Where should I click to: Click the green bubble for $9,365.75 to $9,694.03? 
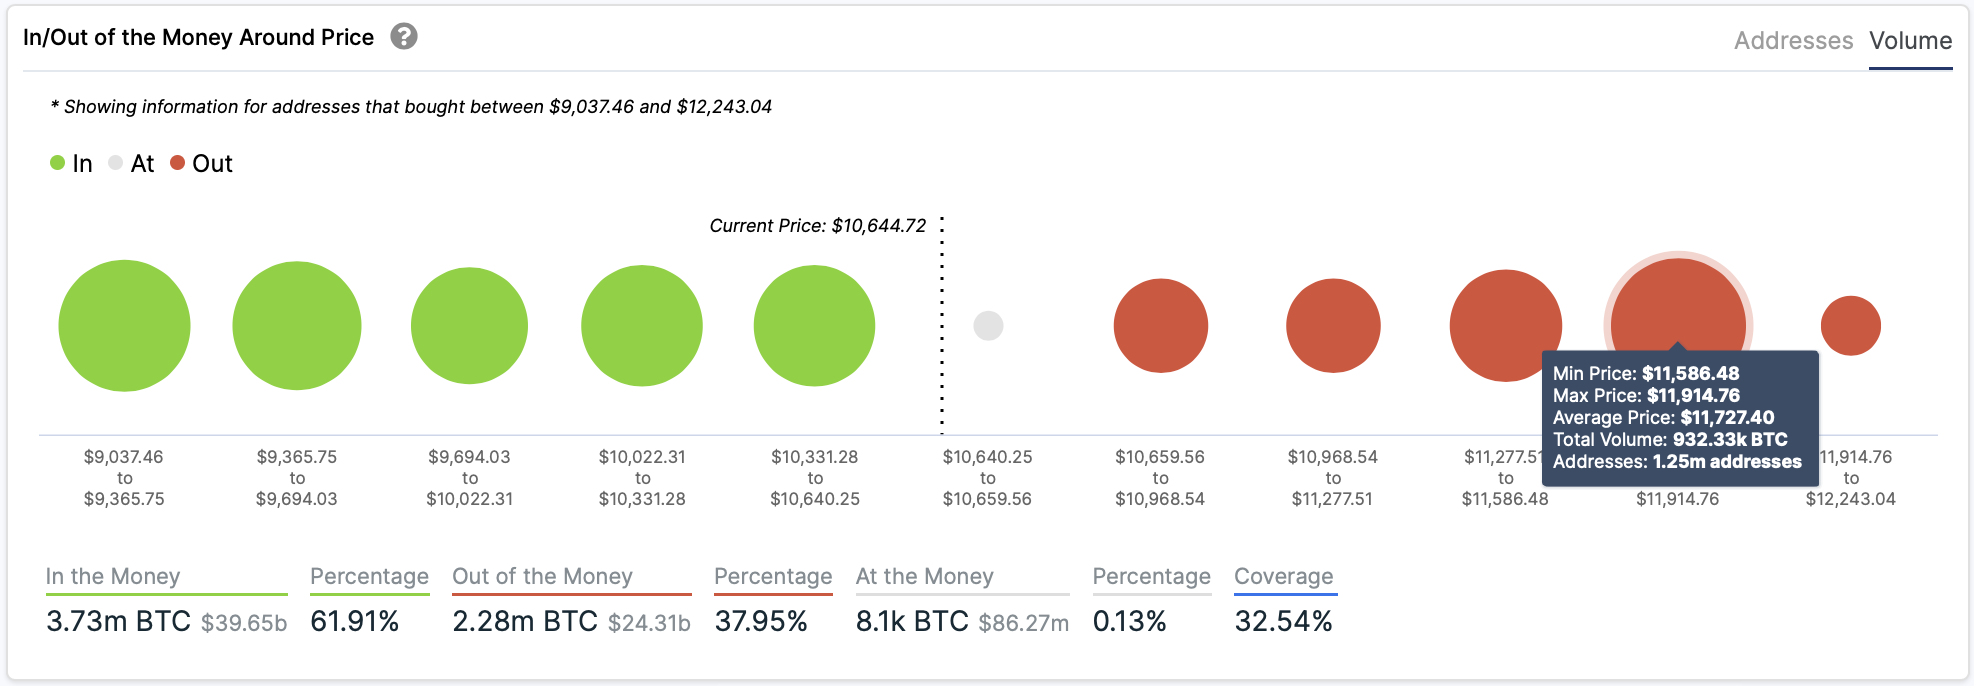point(297,326)
